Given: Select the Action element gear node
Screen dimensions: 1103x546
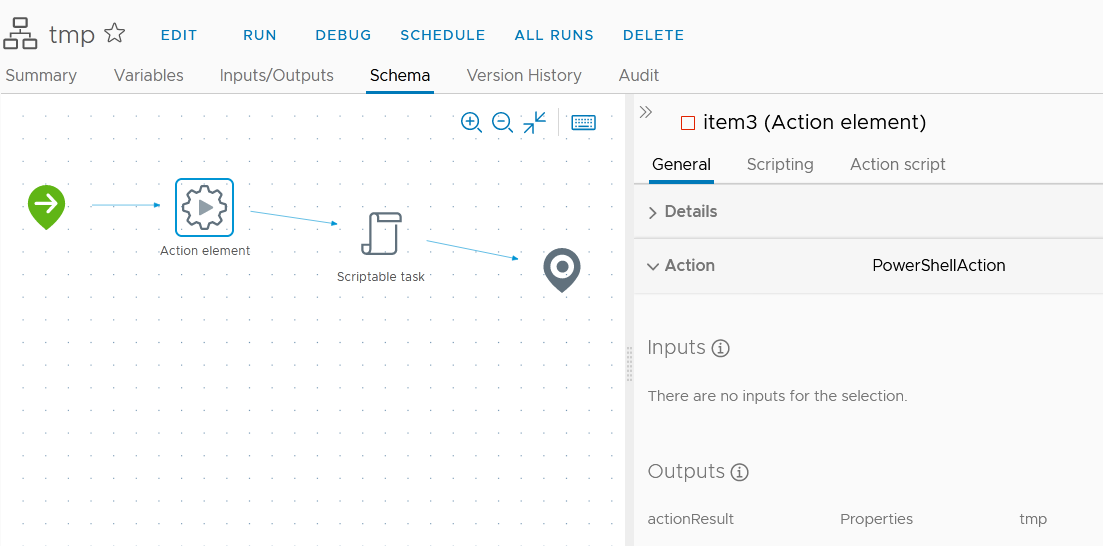Looking at the screenshot, I should pyautogui.click(x=204, y=207).
